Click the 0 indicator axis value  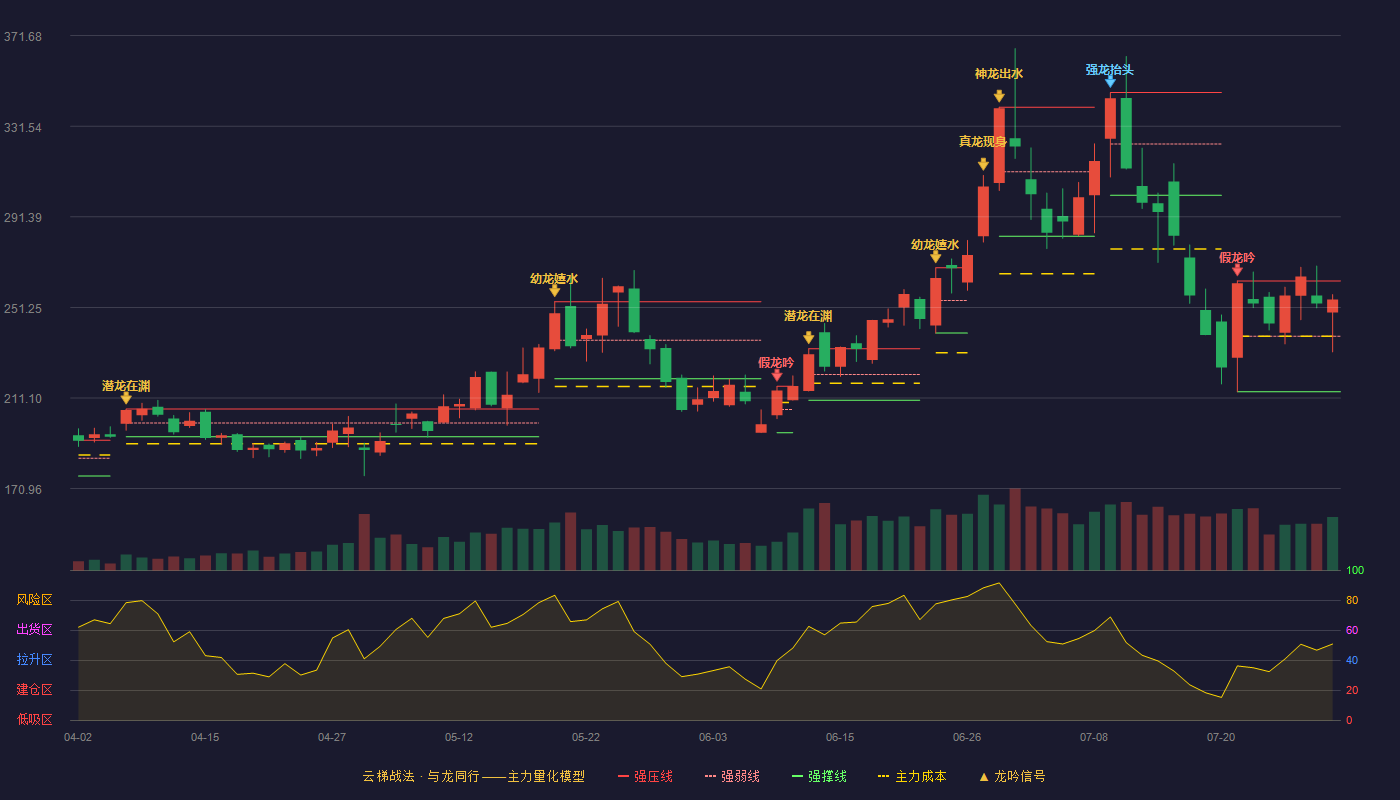coord(1349,721)
